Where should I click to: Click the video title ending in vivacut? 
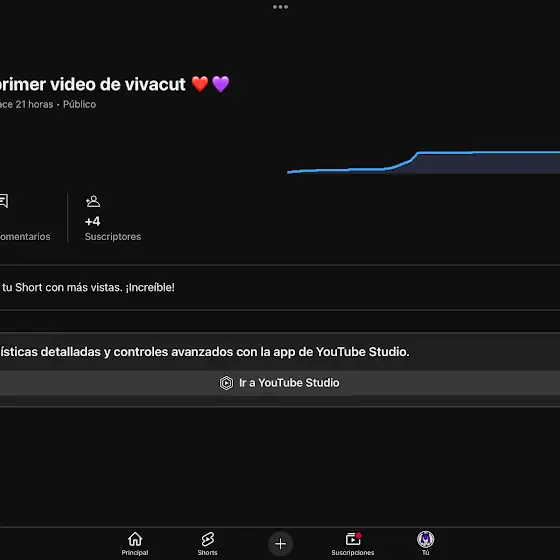(114, 85)
